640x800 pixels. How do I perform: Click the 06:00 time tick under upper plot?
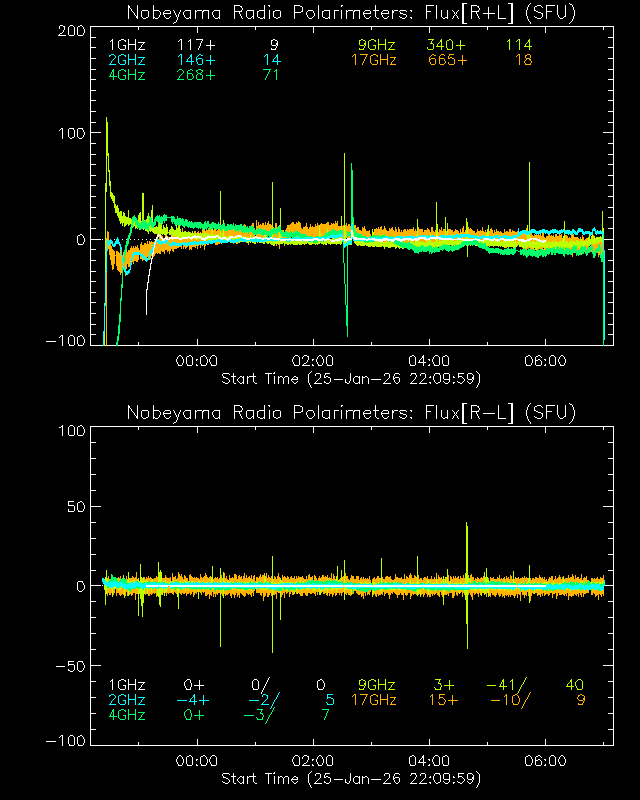click(x=546, y=360)
